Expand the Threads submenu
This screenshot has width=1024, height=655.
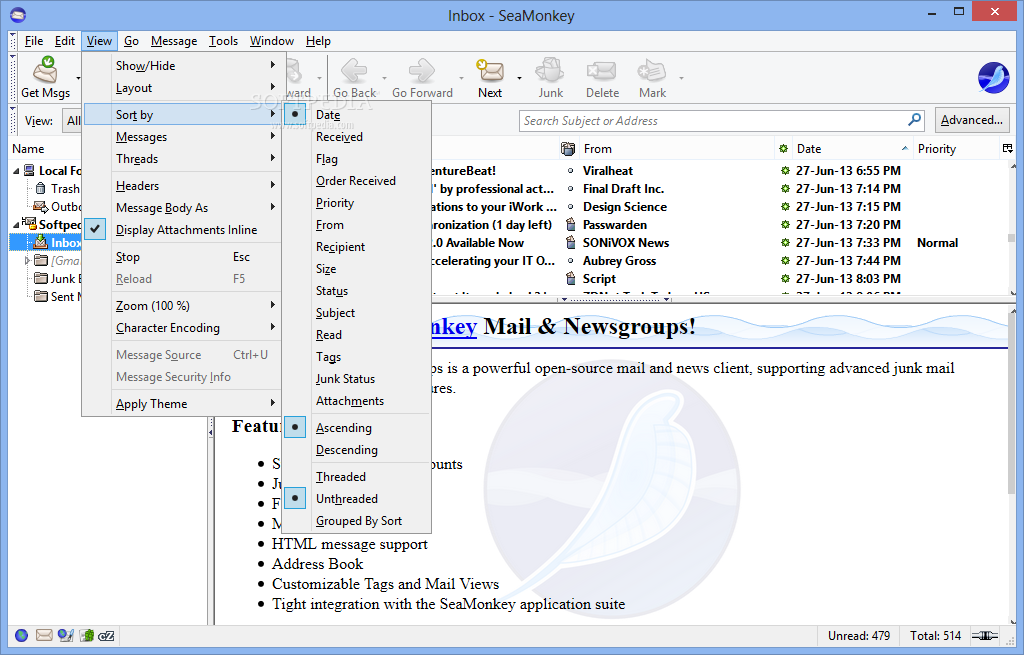pos(182,159)
